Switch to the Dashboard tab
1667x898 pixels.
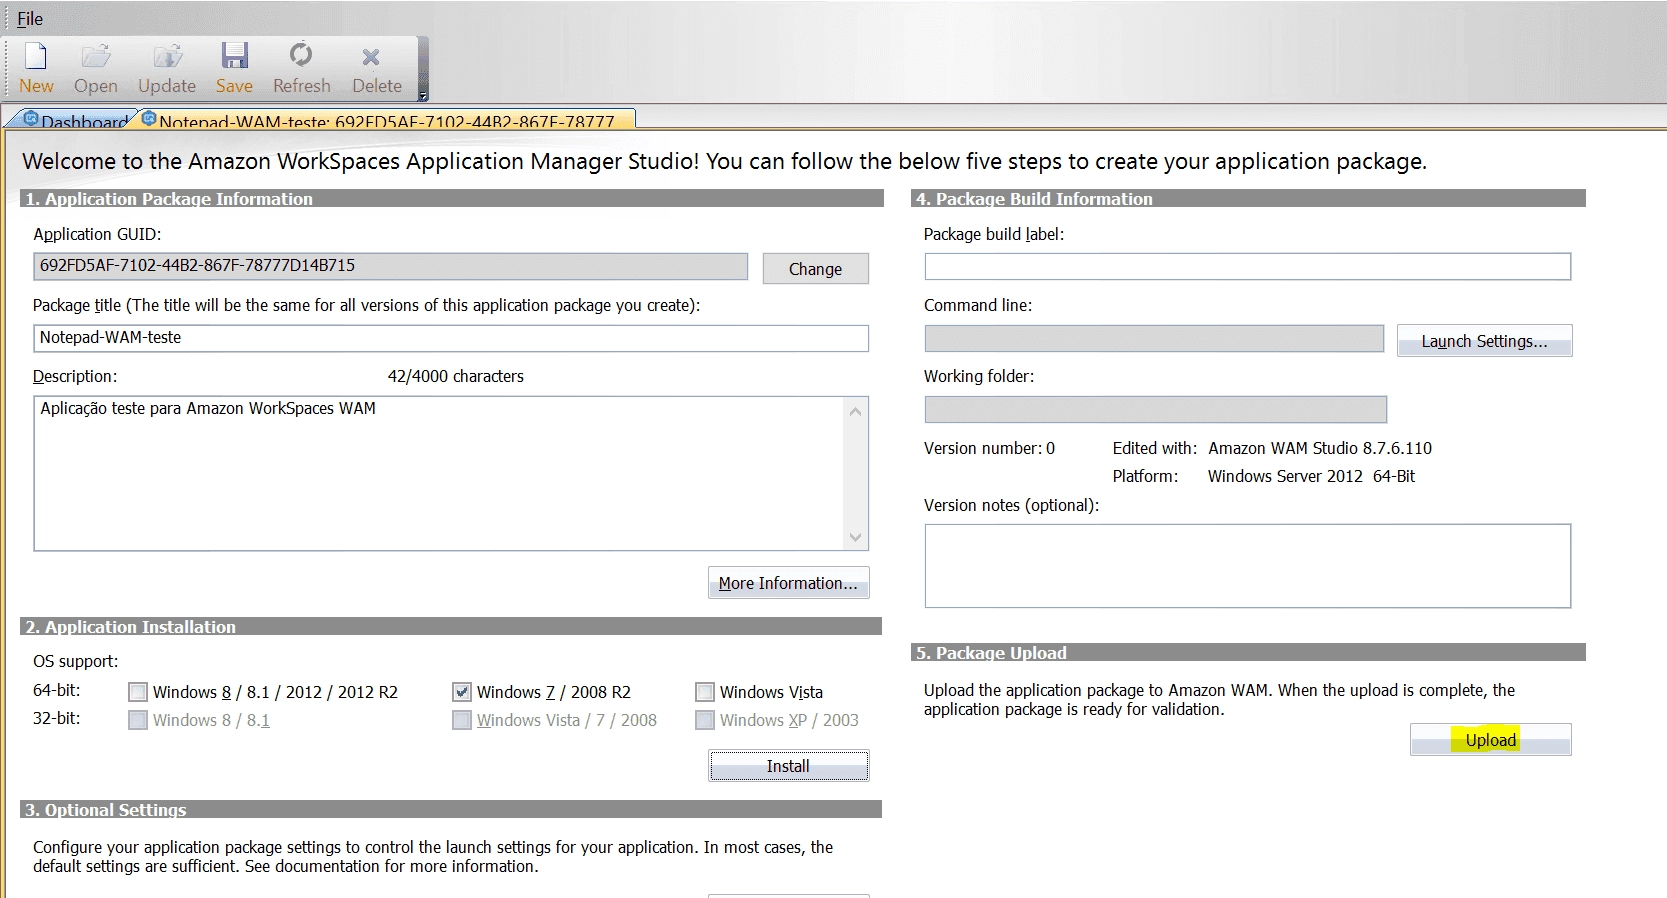[74, 120]
